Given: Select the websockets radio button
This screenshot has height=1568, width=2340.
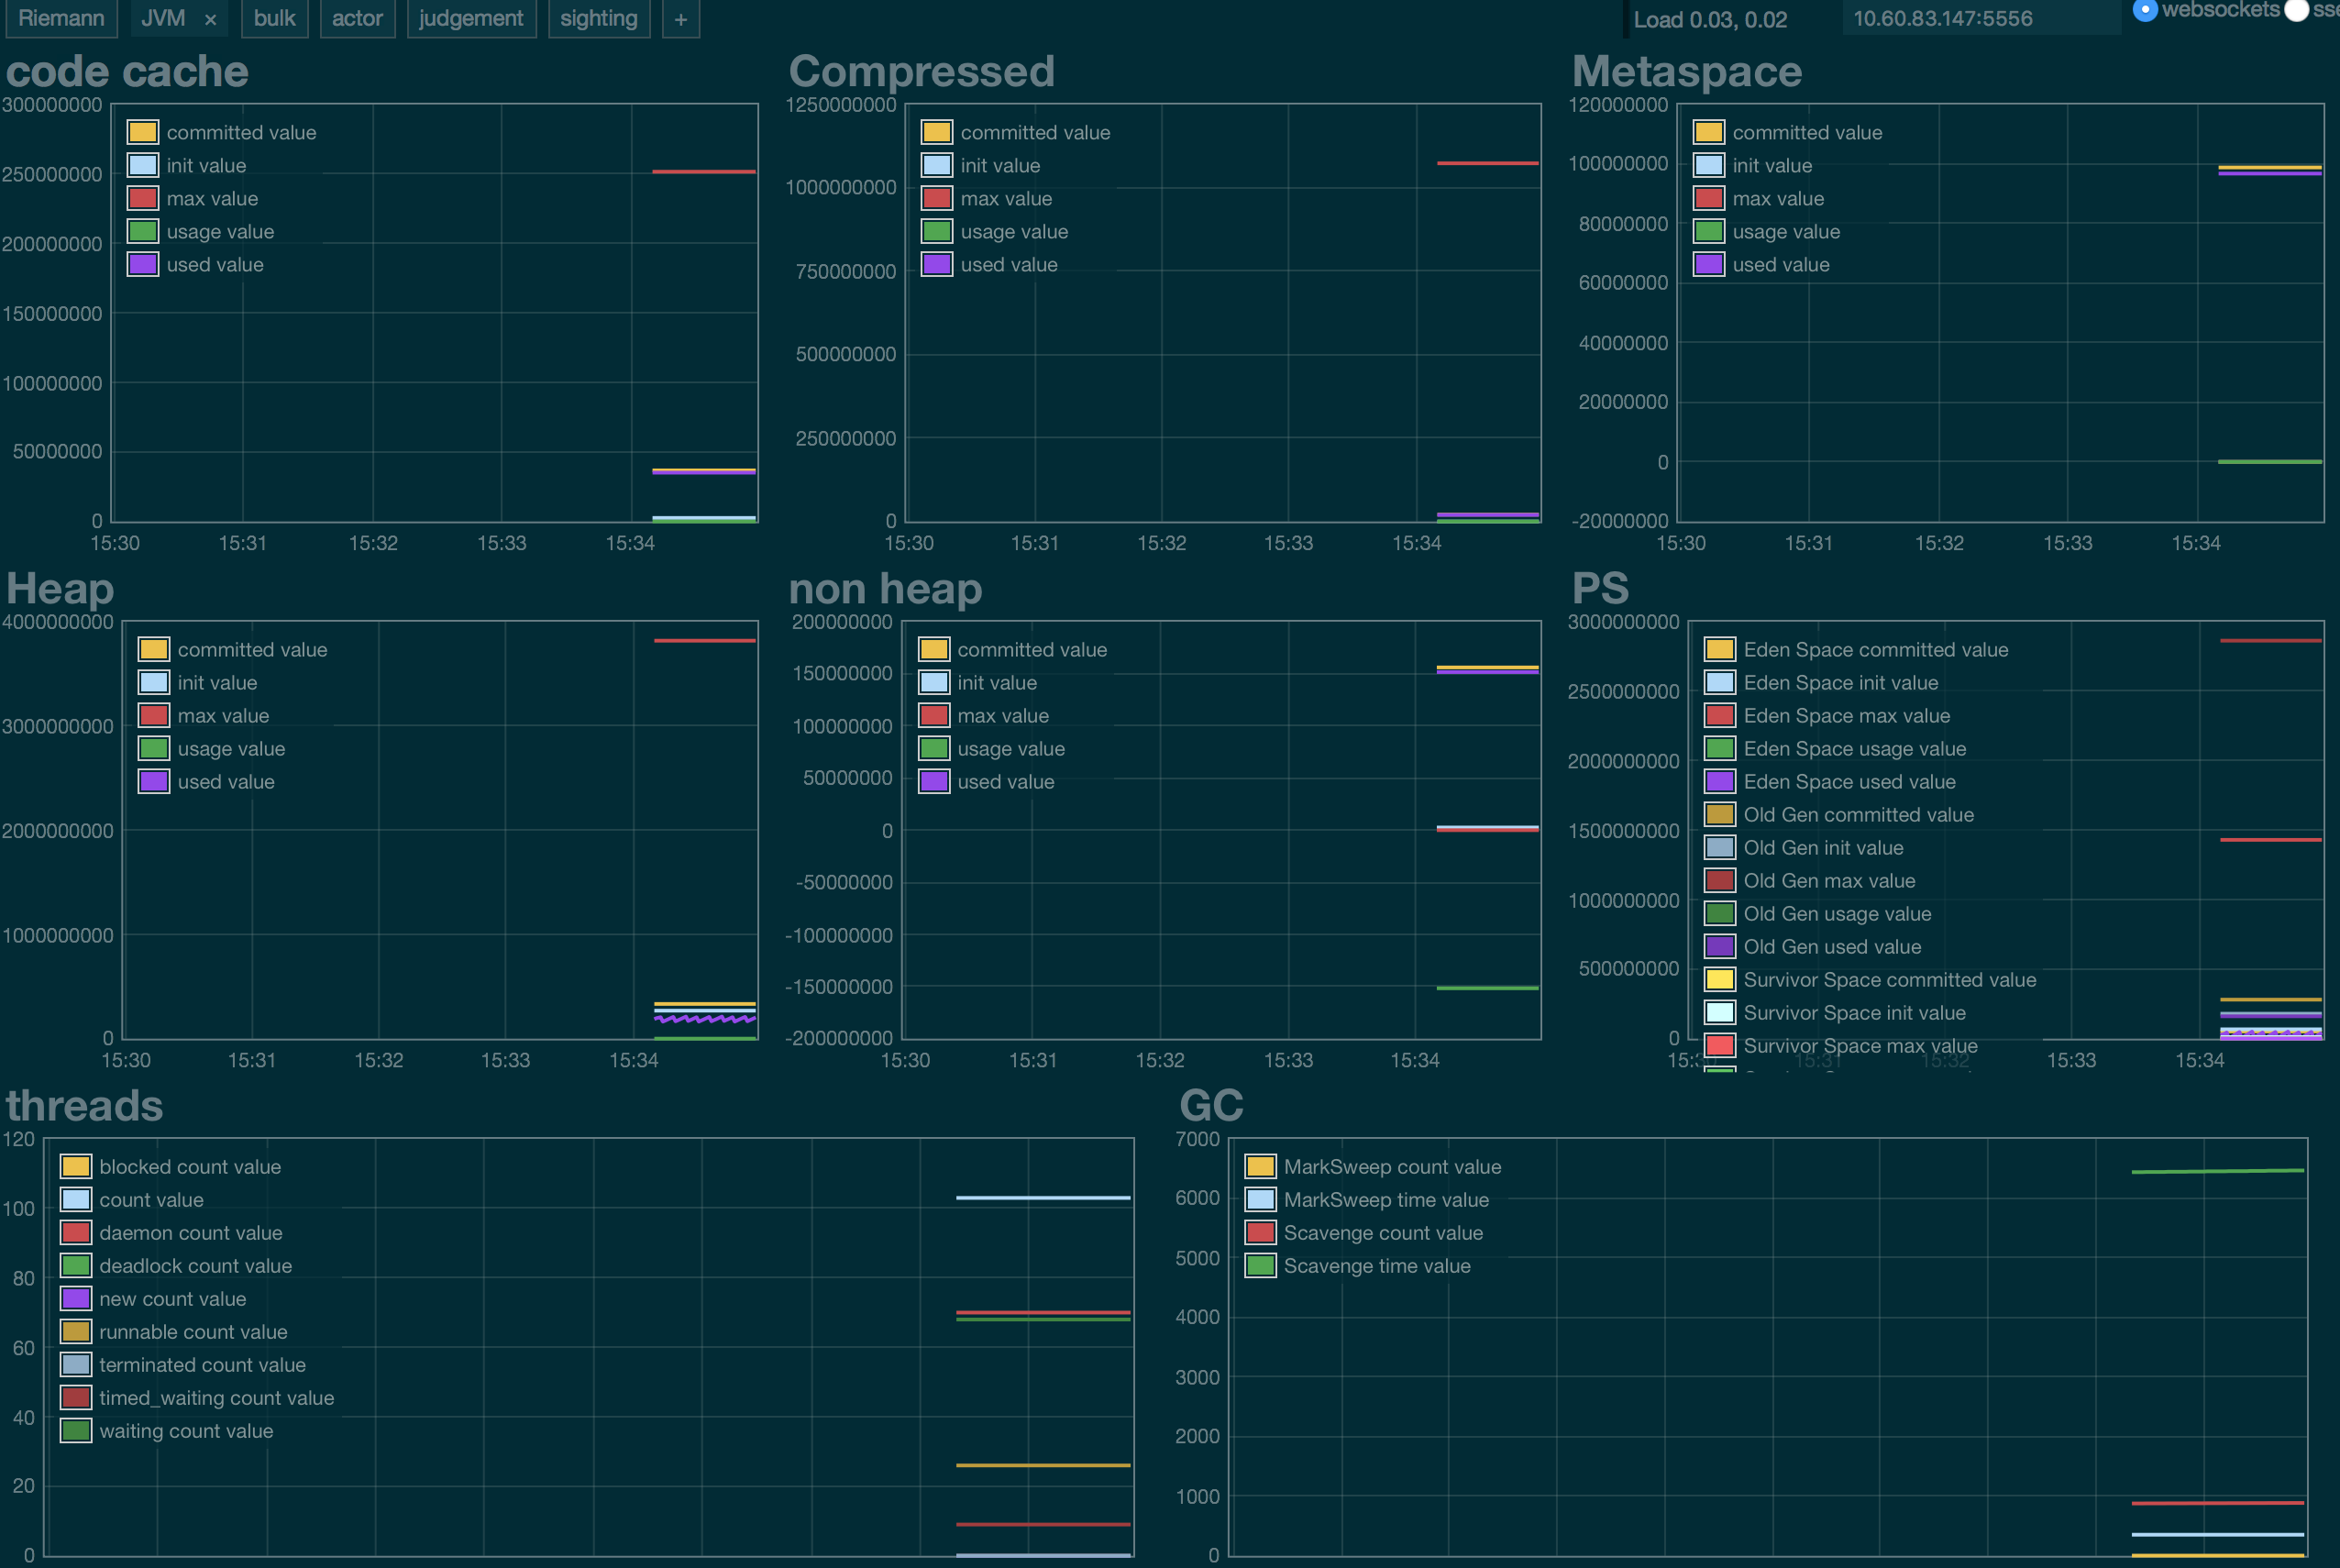Looking at the screenshot, I should pos(2144,11).
